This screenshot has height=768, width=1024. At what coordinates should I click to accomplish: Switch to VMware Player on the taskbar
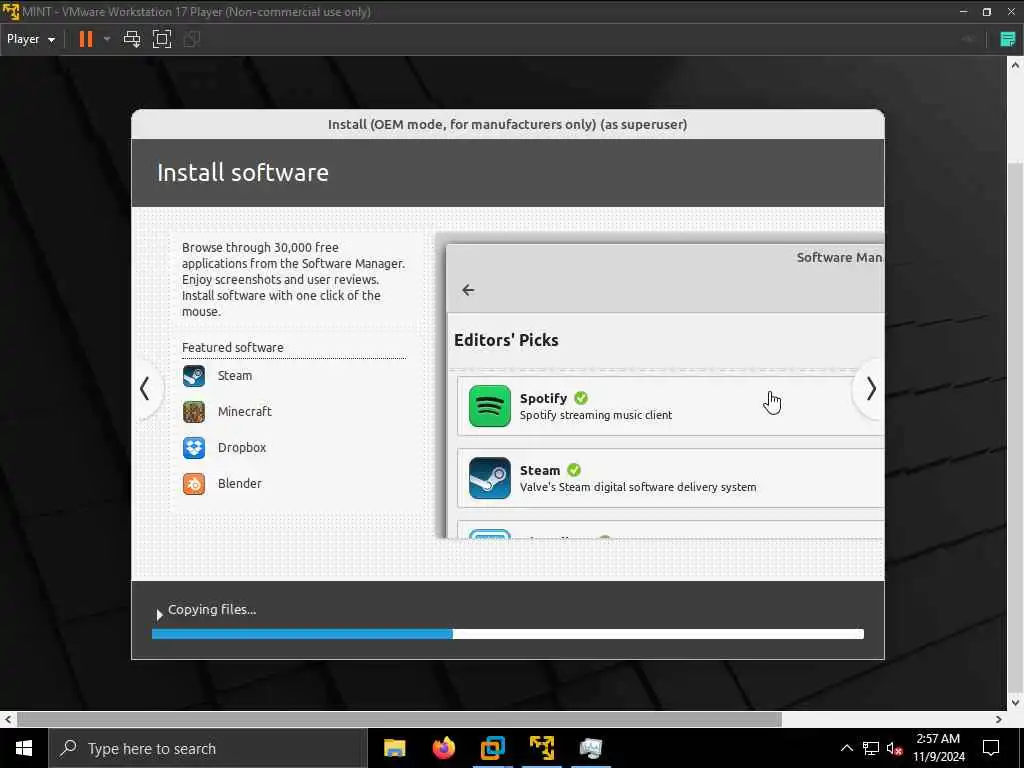(x=541, y=748)
